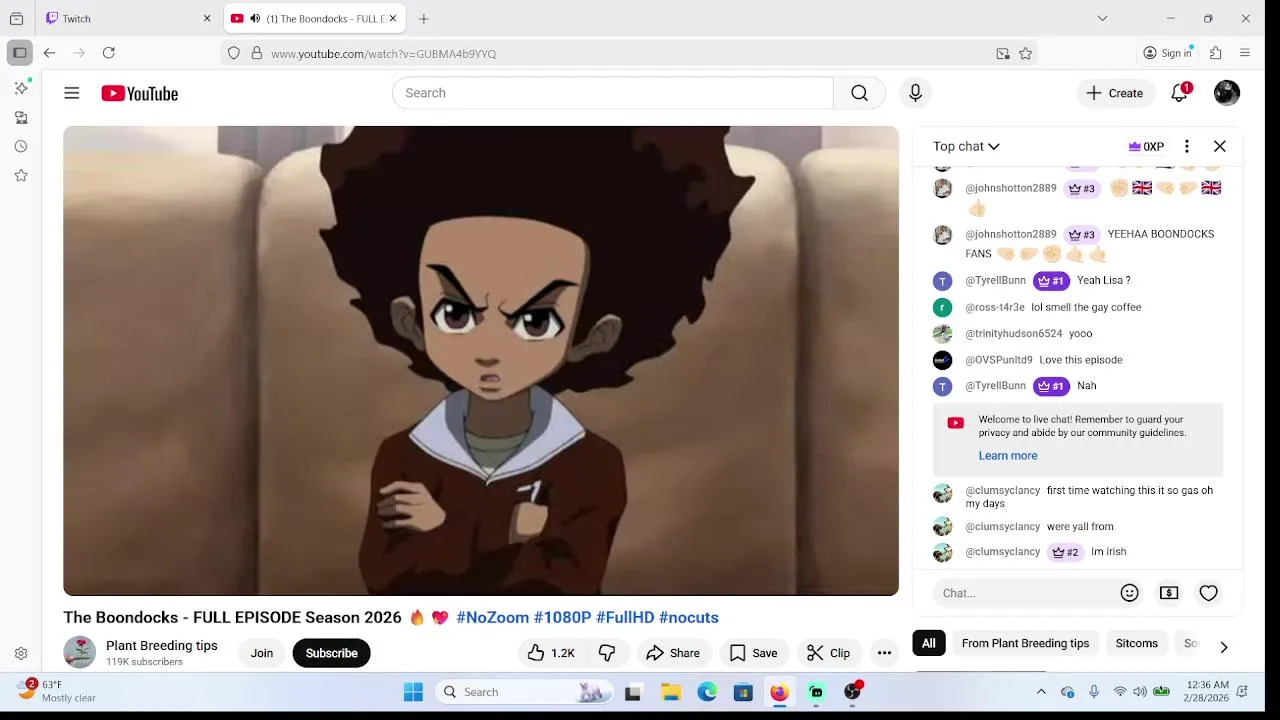Start voice search with the microphone
Viewport: 1280px width, 720px height.
[x=915, y=93]
